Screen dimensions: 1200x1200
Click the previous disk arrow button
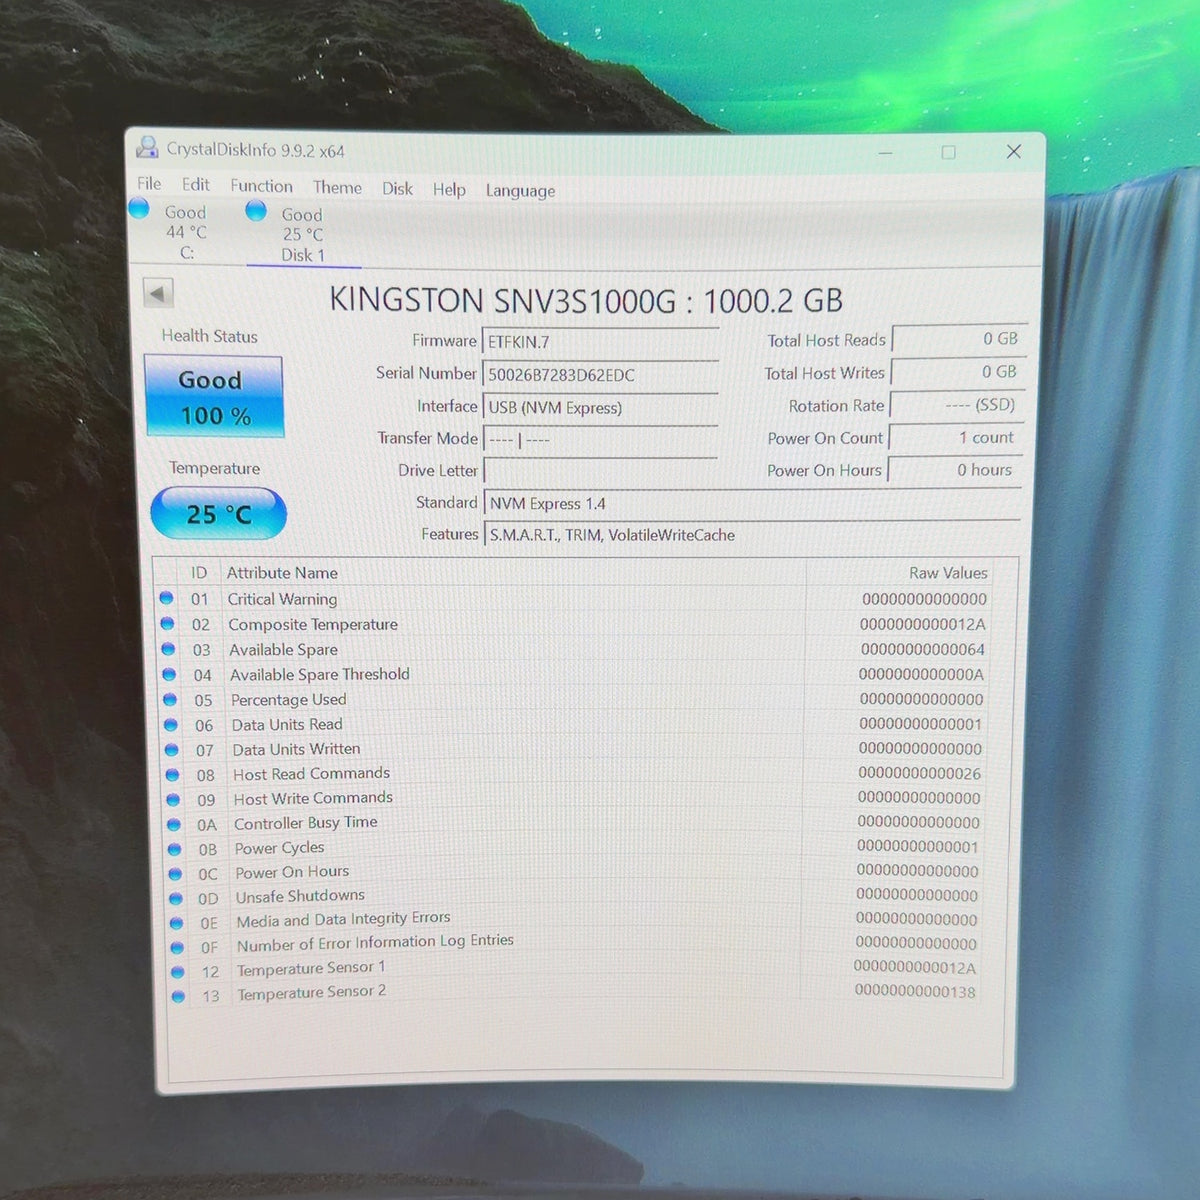(x=158, y=294)
